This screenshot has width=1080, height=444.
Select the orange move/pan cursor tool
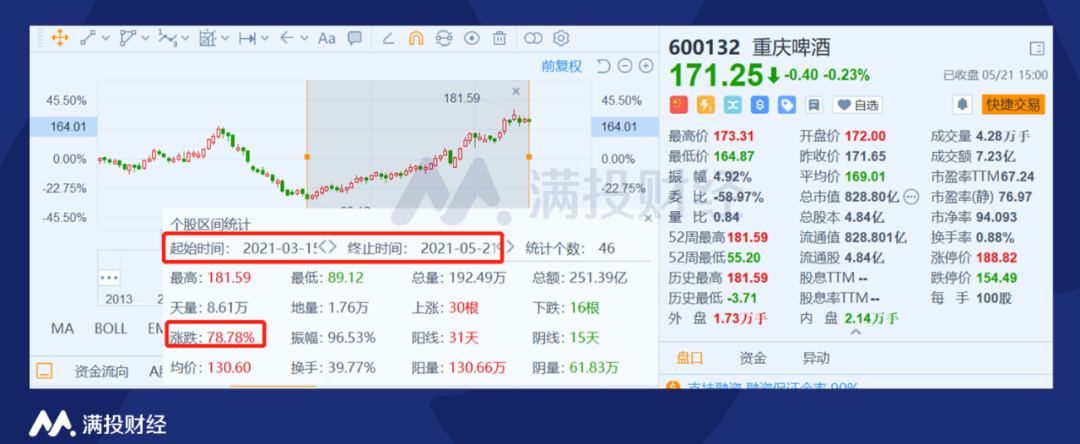pyautogui.click(x=60, y=39)
